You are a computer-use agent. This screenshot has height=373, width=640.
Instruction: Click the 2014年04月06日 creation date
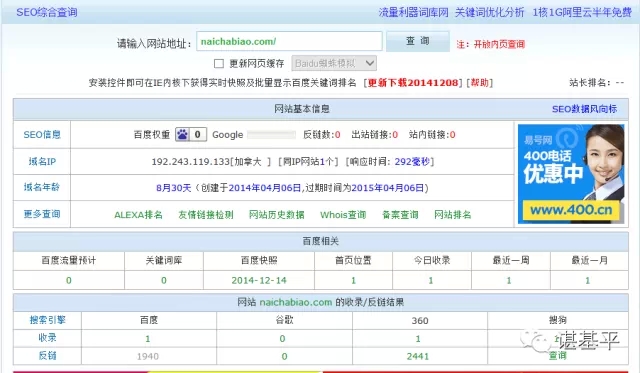[264, 188]
